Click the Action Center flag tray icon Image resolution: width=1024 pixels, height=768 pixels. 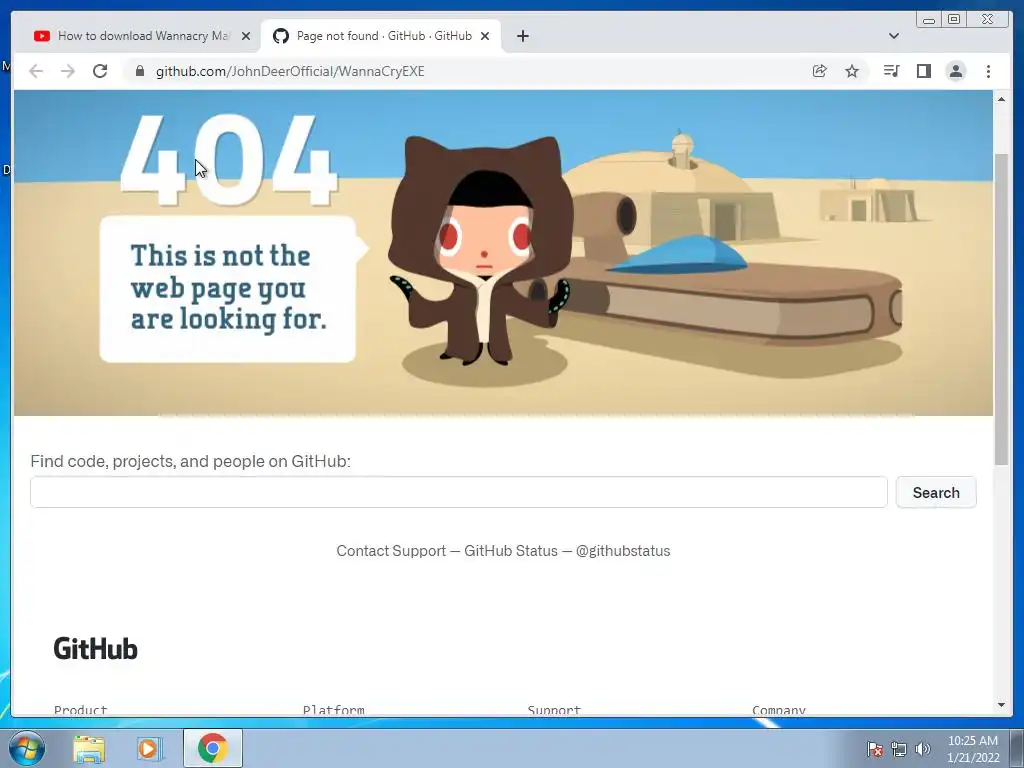click(x=874, y=749)
